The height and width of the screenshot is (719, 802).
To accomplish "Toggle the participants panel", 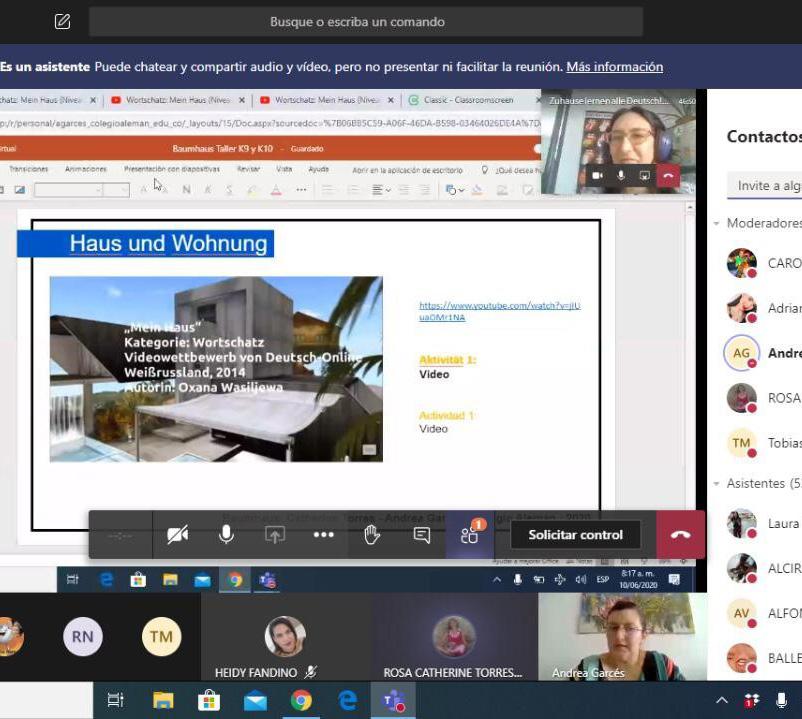I will [x=470, y=535].
